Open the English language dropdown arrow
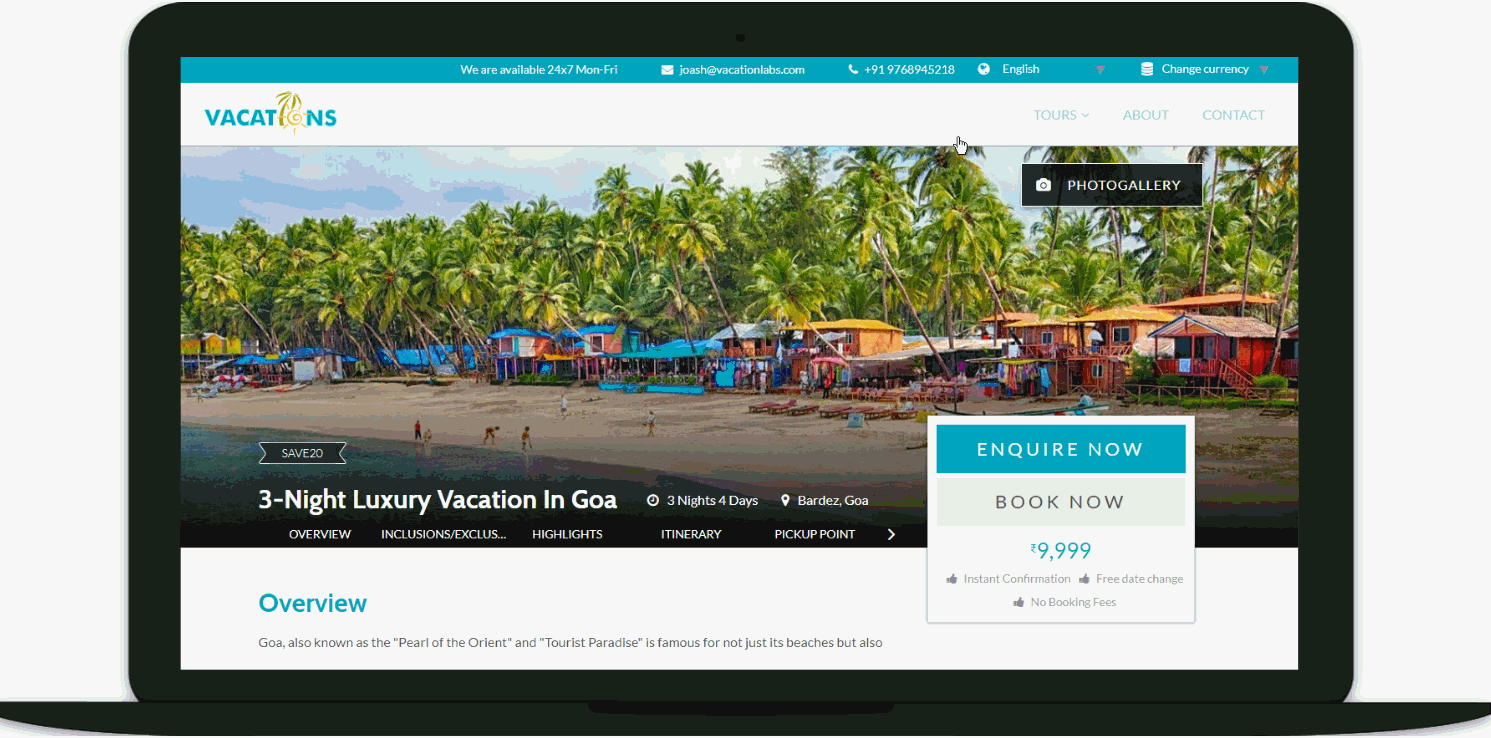The width and height of the screenshot is (1491, 738). click(x=1100, y=70)
